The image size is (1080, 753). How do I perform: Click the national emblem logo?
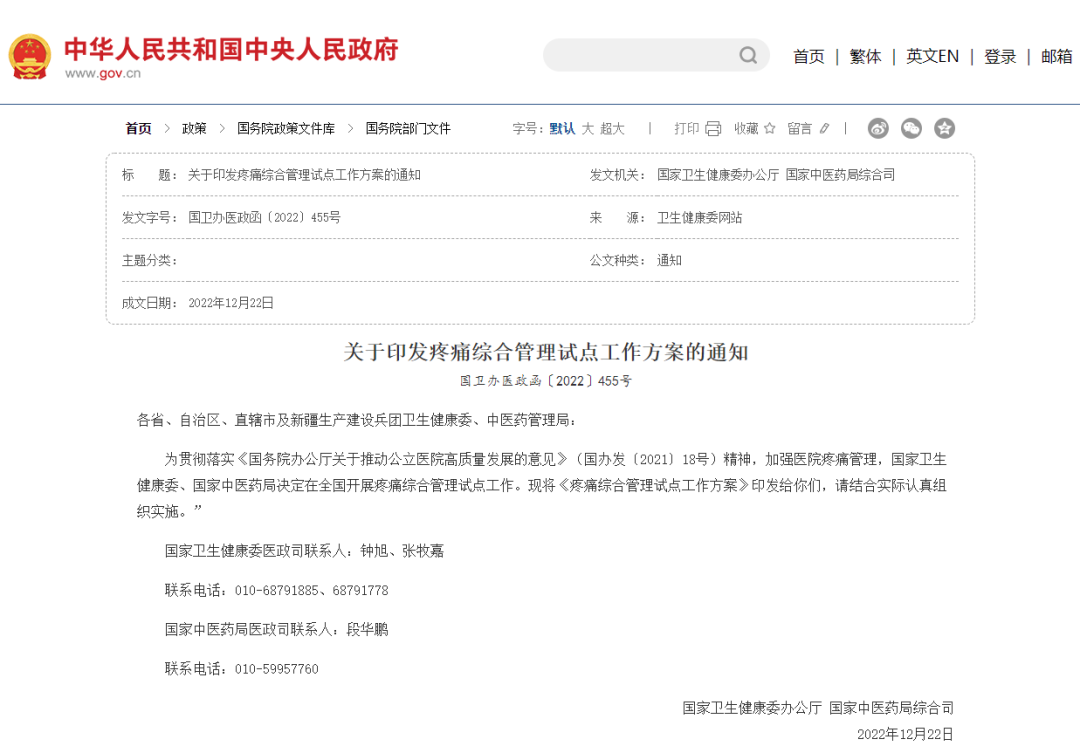30,56
